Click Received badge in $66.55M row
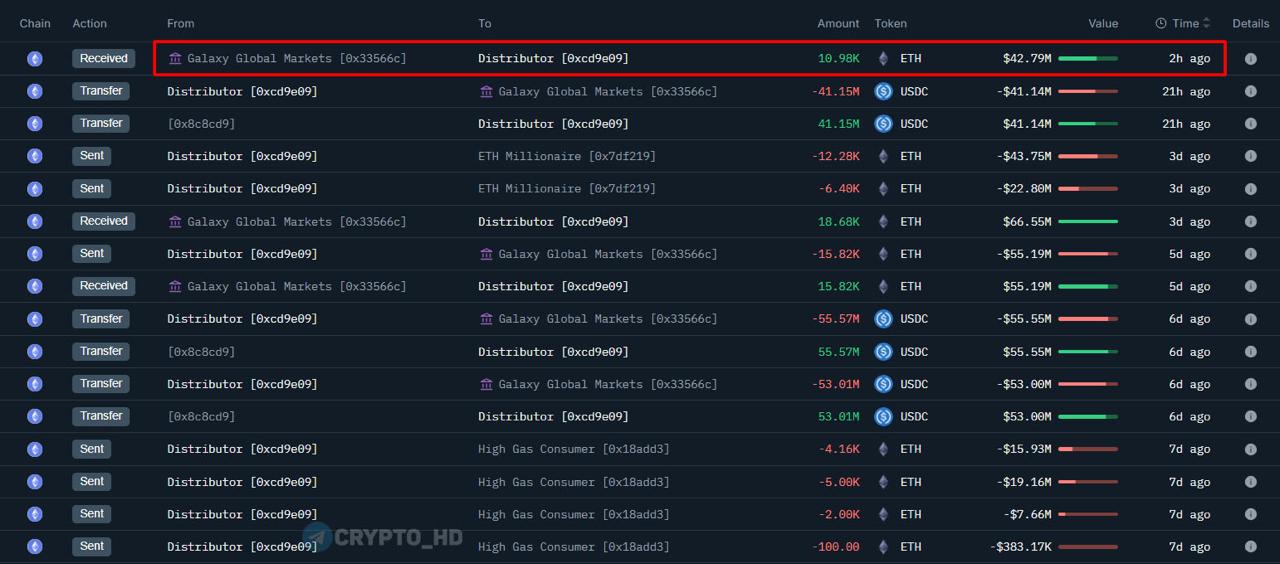The image size is (1280, 564). 104,221
